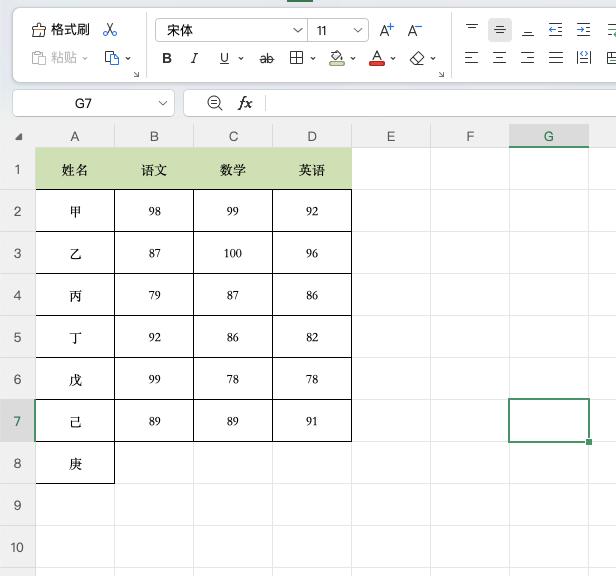Click the header cell 语文
616x576 pixels.
154,169
